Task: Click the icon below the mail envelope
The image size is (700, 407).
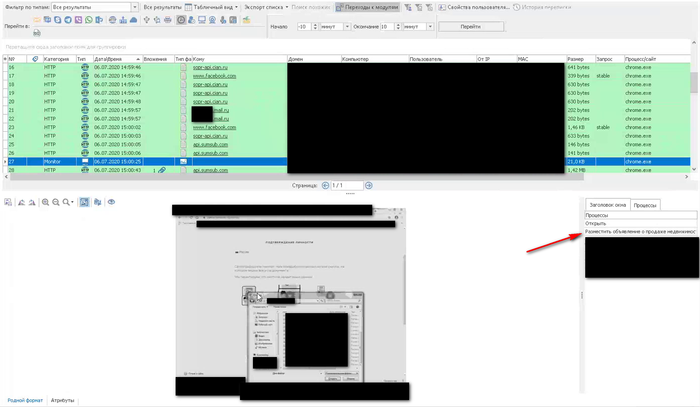Action: click(x=37, y=33)
